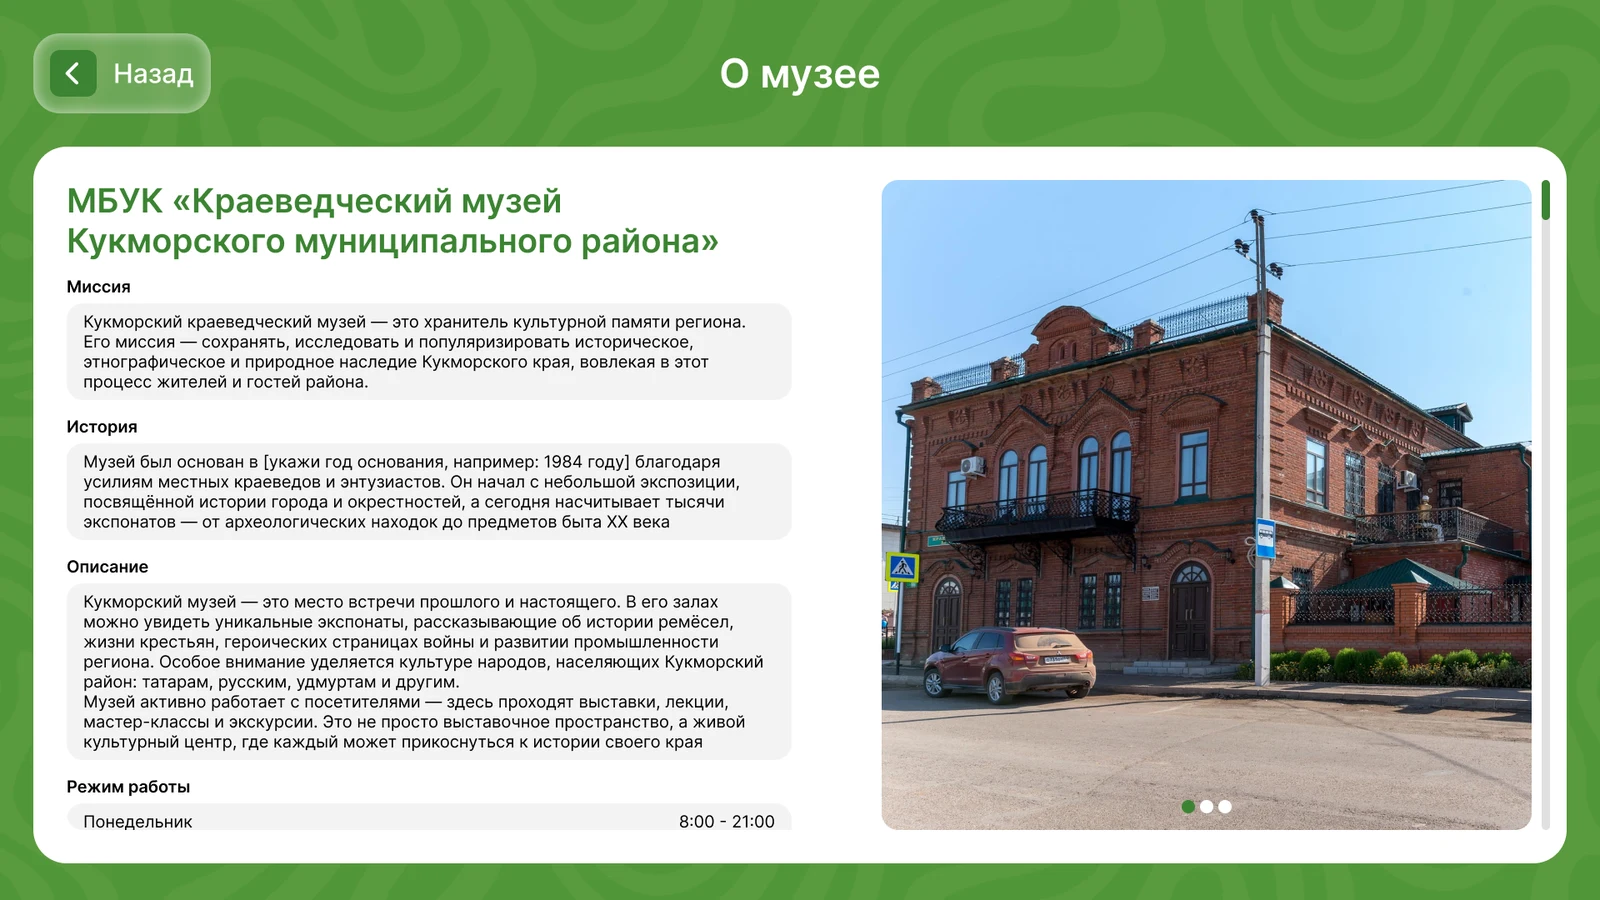Click the История section heading
Screen dimensions: 1600x900
pyautogui.click(x=102, y=427)
